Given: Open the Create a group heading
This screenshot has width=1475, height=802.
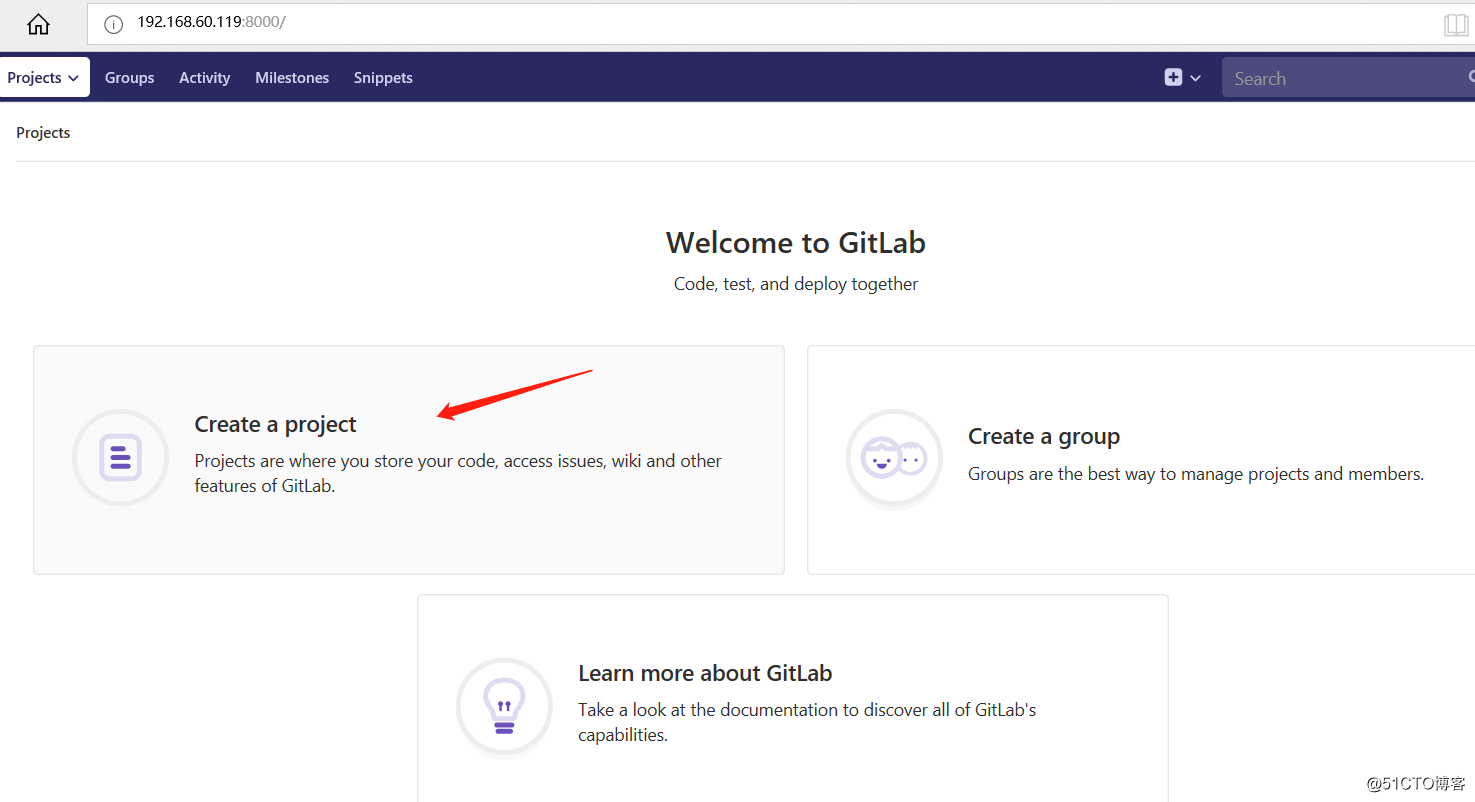Looking at the screenshot, I should tap(1044, 436).
